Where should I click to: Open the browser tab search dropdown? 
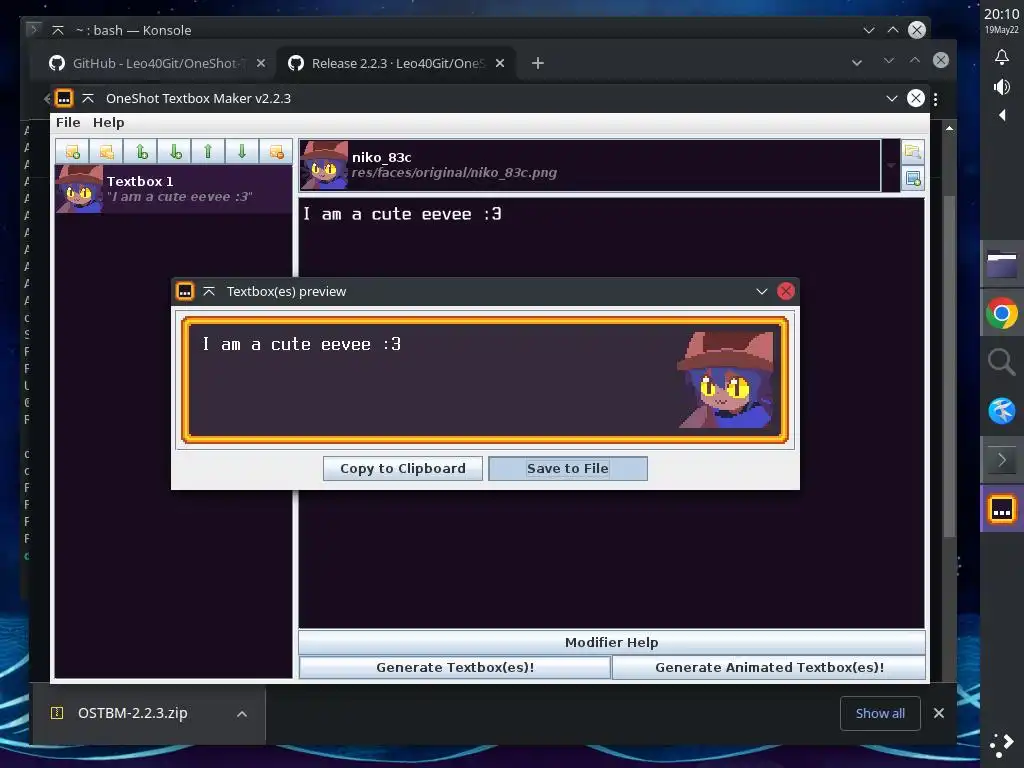[x=857, y=63]
